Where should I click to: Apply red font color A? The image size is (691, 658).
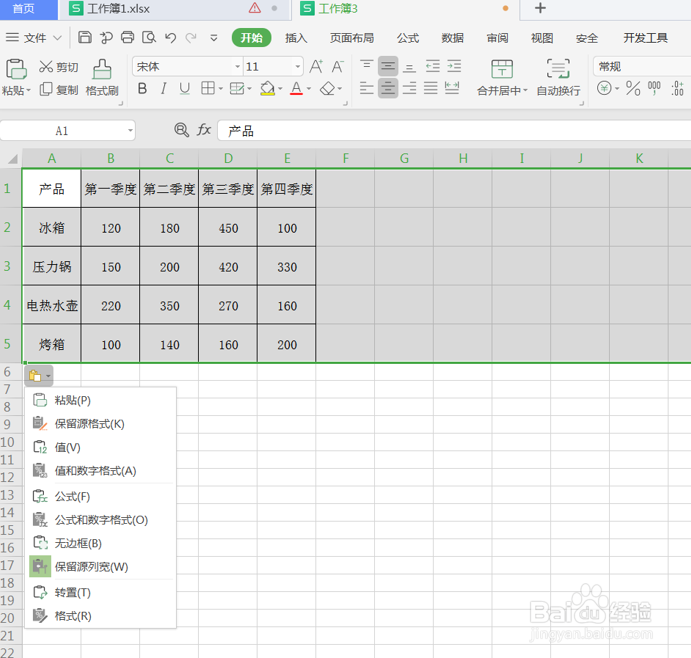pyautogui.click(x=297, y=89)
